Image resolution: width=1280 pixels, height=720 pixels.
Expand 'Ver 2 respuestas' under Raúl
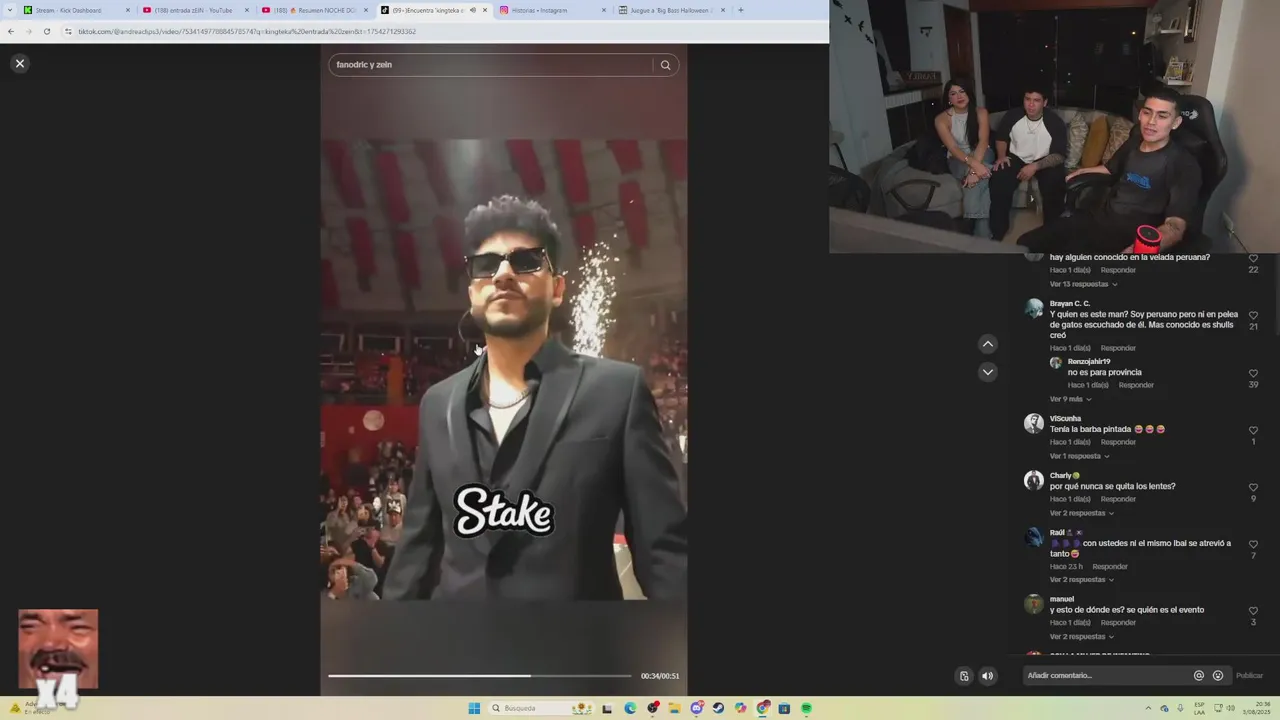[1081, 580]
